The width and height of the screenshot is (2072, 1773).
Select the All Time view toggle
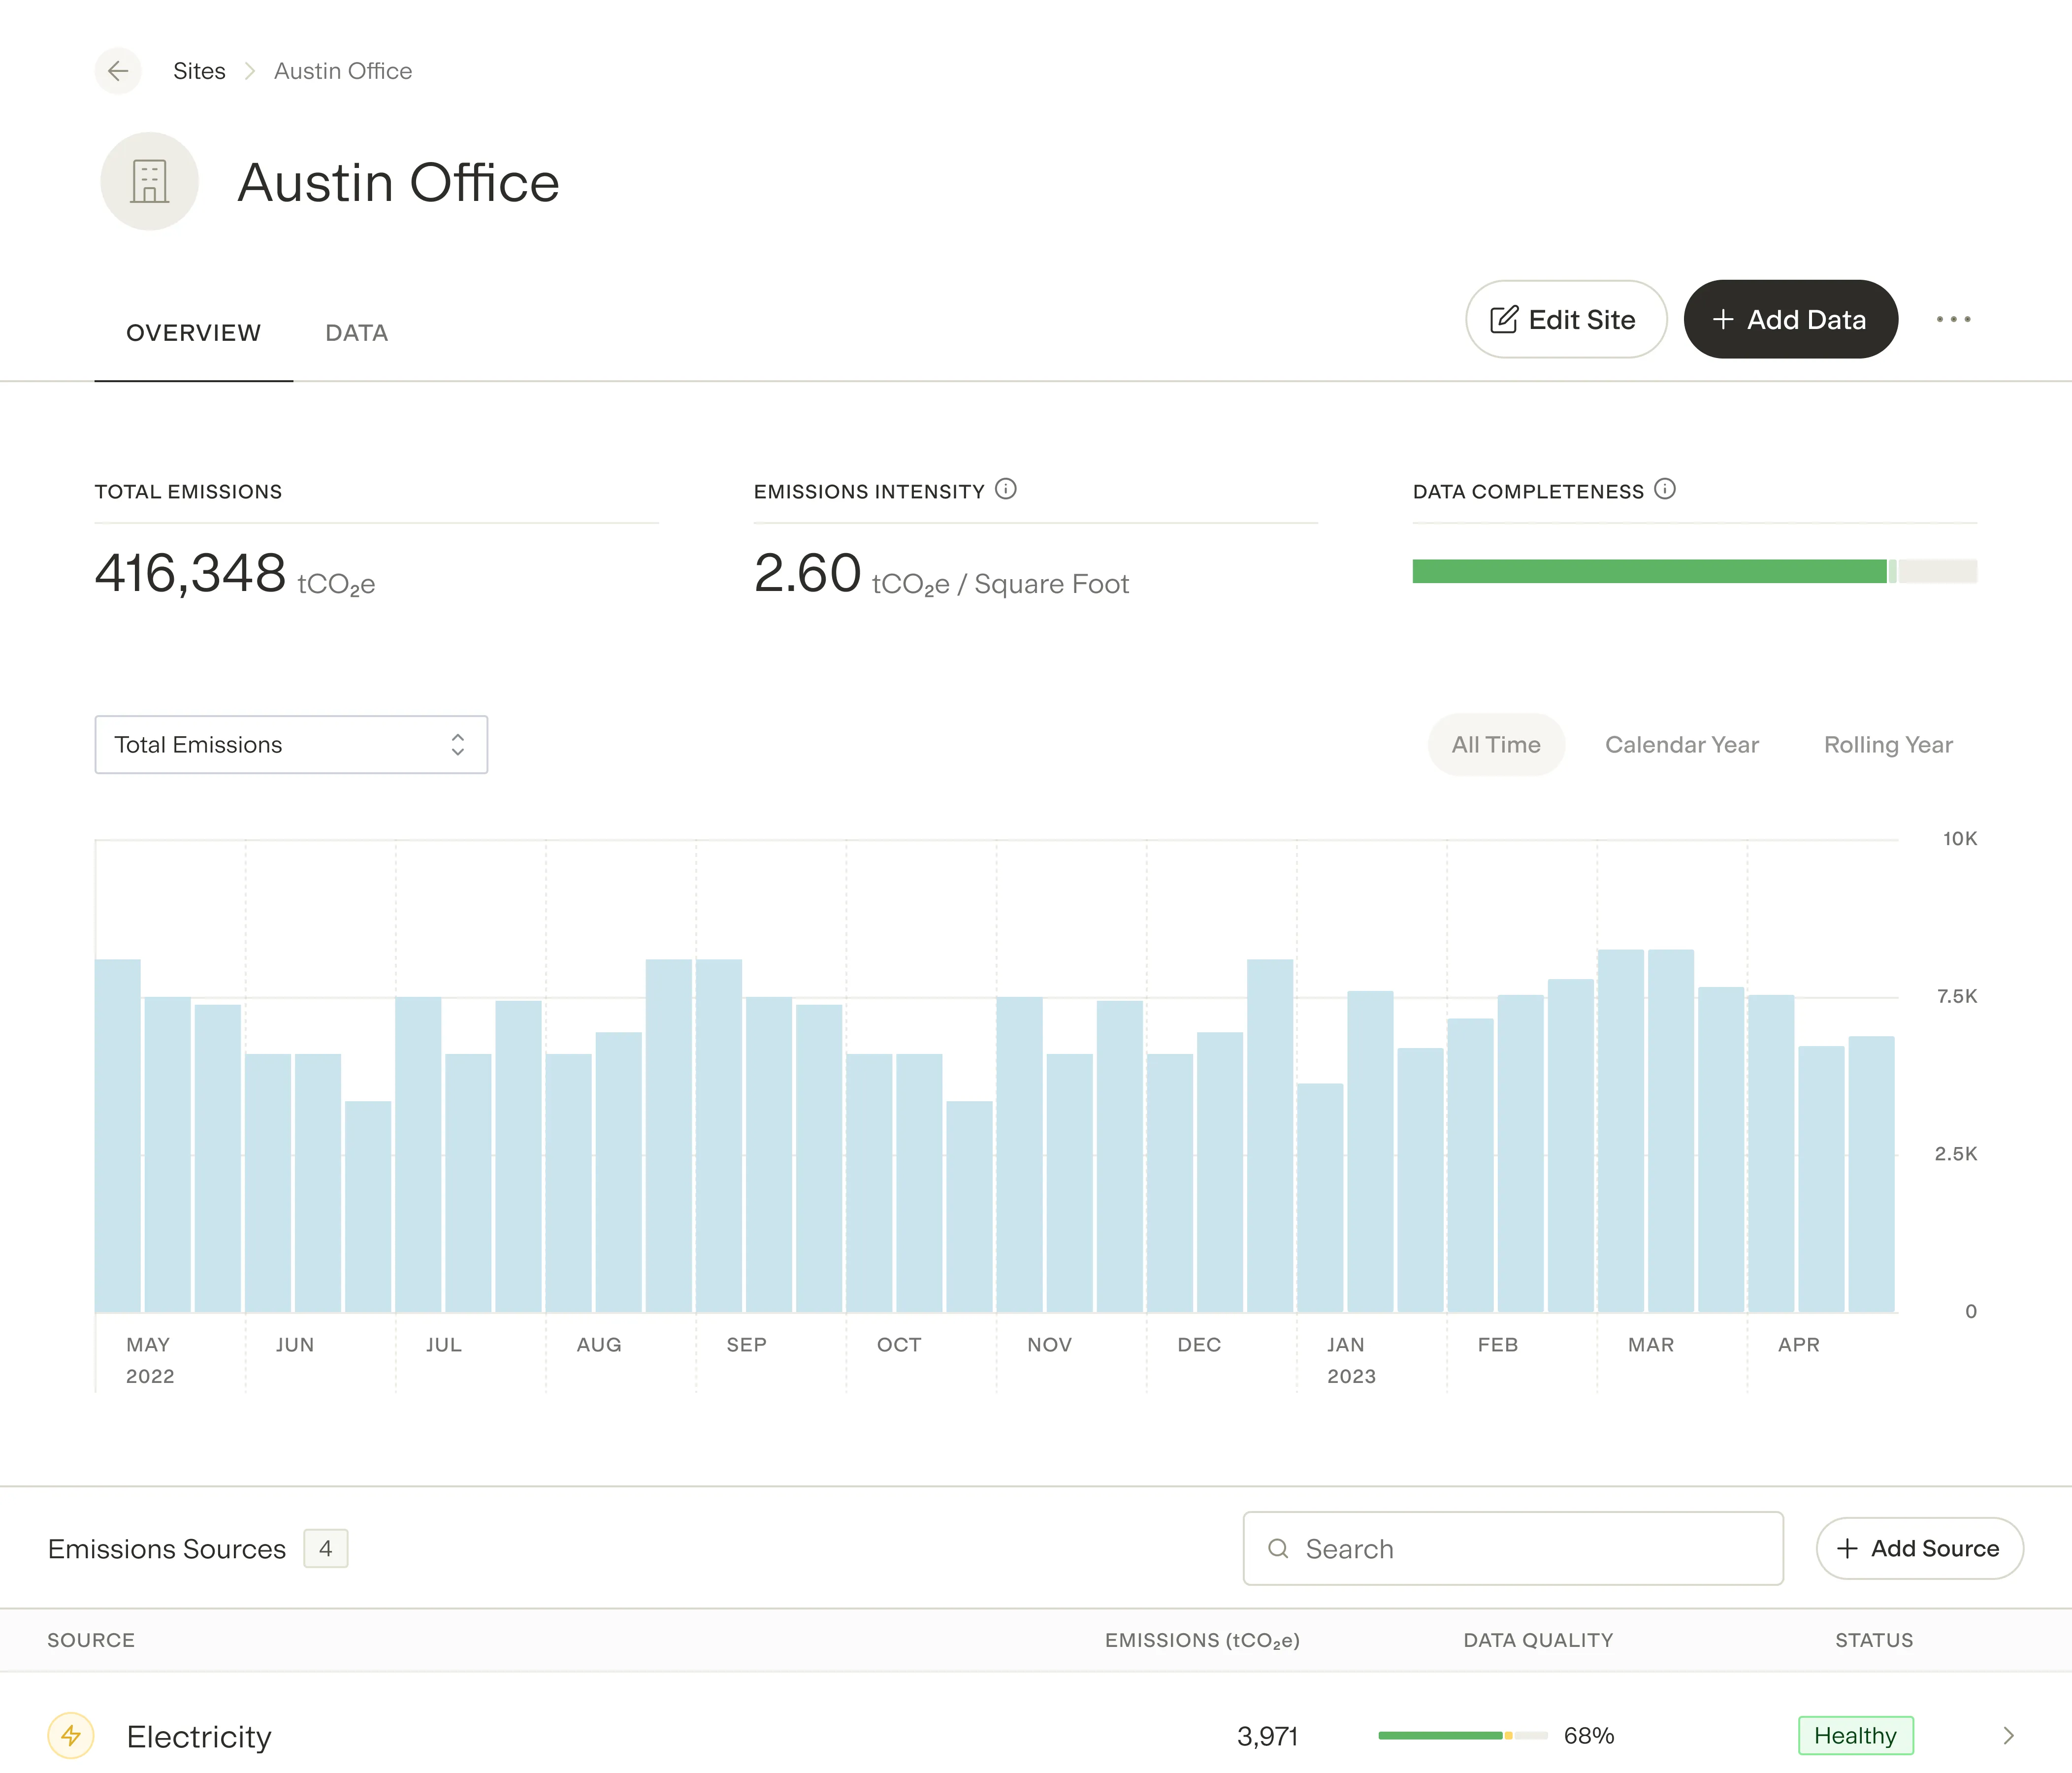(x=1496, y=744)
